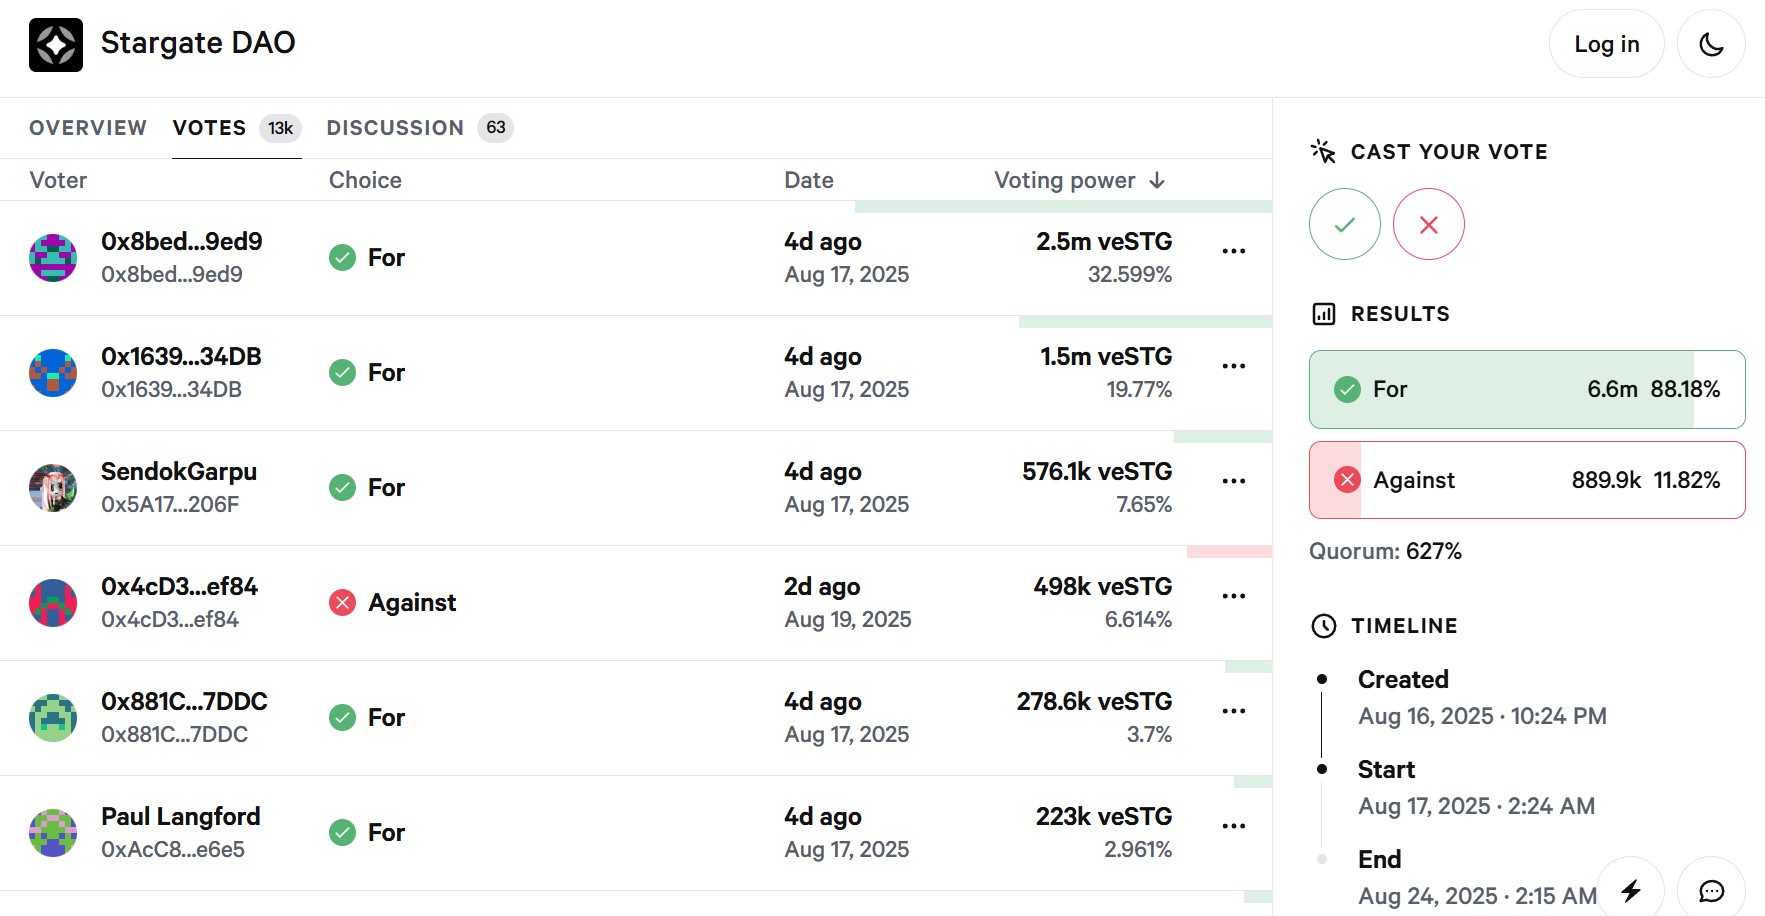This screenshot has height=916, width=1765.
Task: Click the Log in button
Action: coord(1606,44)
